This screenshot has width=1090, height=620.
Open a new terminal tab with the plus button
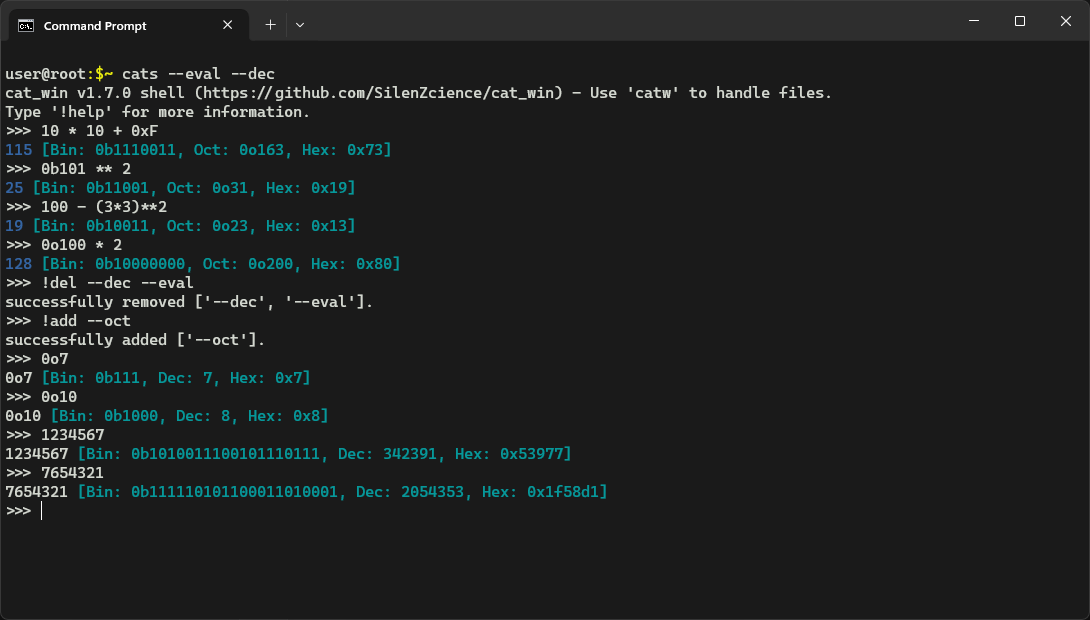click(269, 24)
